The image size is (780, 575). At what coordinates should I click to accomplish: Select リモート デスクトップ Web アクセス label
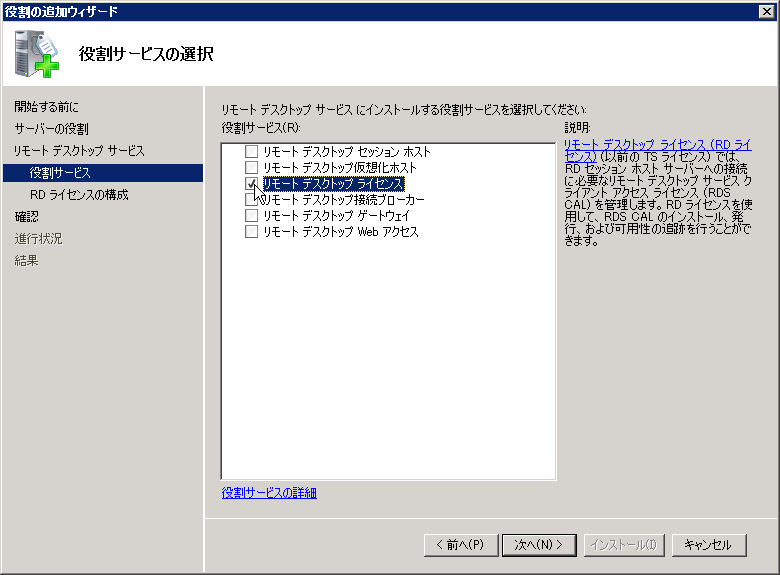[341, 231]
